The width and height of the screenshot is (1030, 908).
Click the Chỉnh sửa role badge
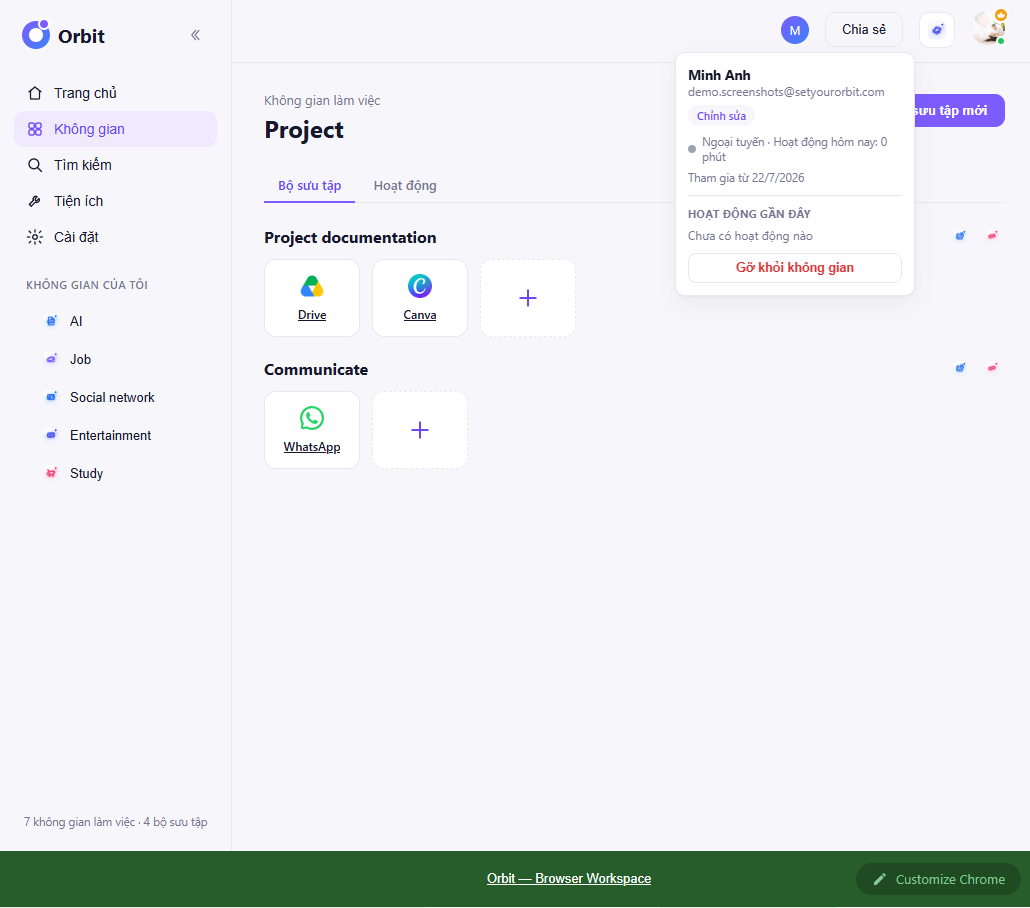721,116
